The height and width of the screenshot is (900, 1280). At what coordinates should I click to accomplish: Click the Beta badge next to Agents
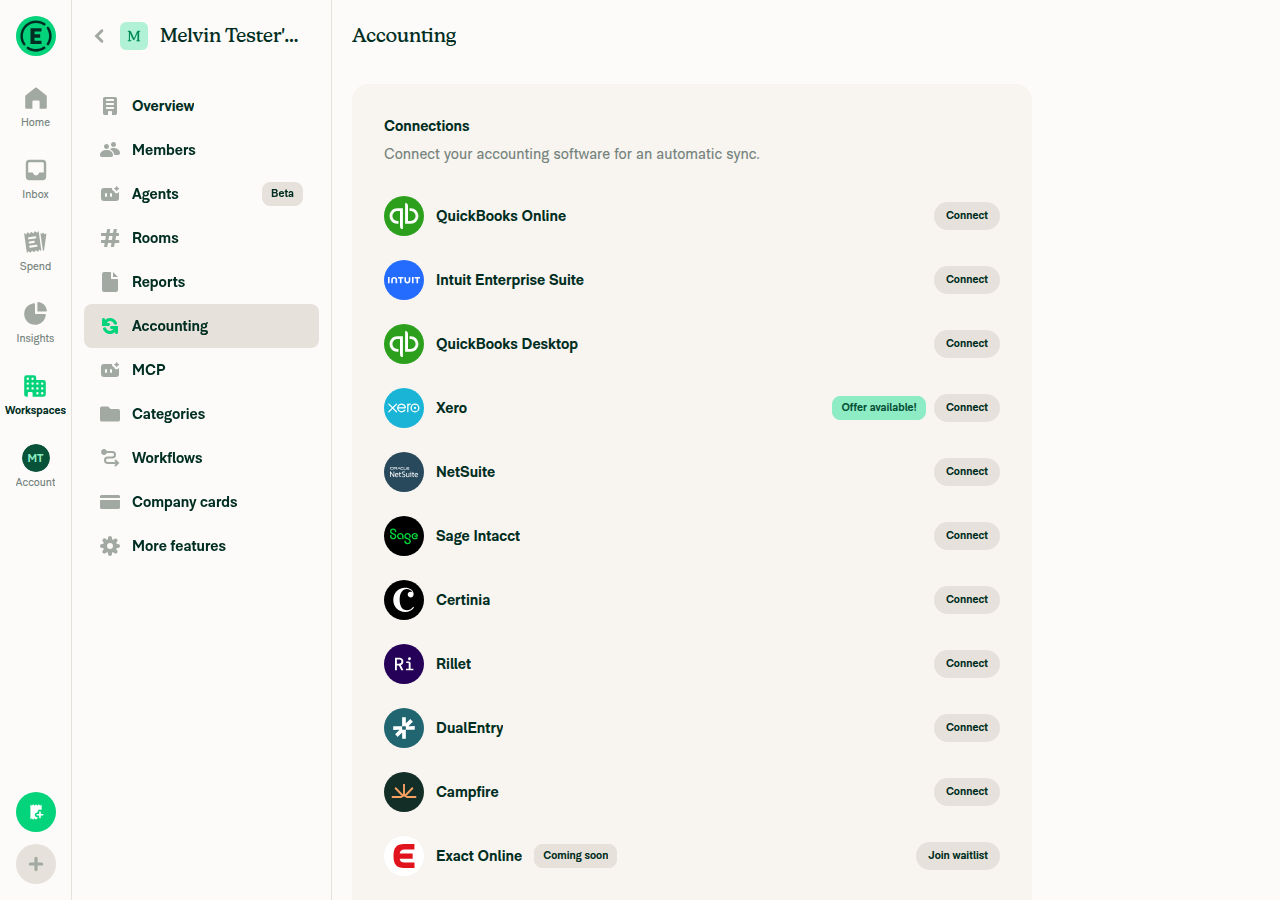pos(282,194)
